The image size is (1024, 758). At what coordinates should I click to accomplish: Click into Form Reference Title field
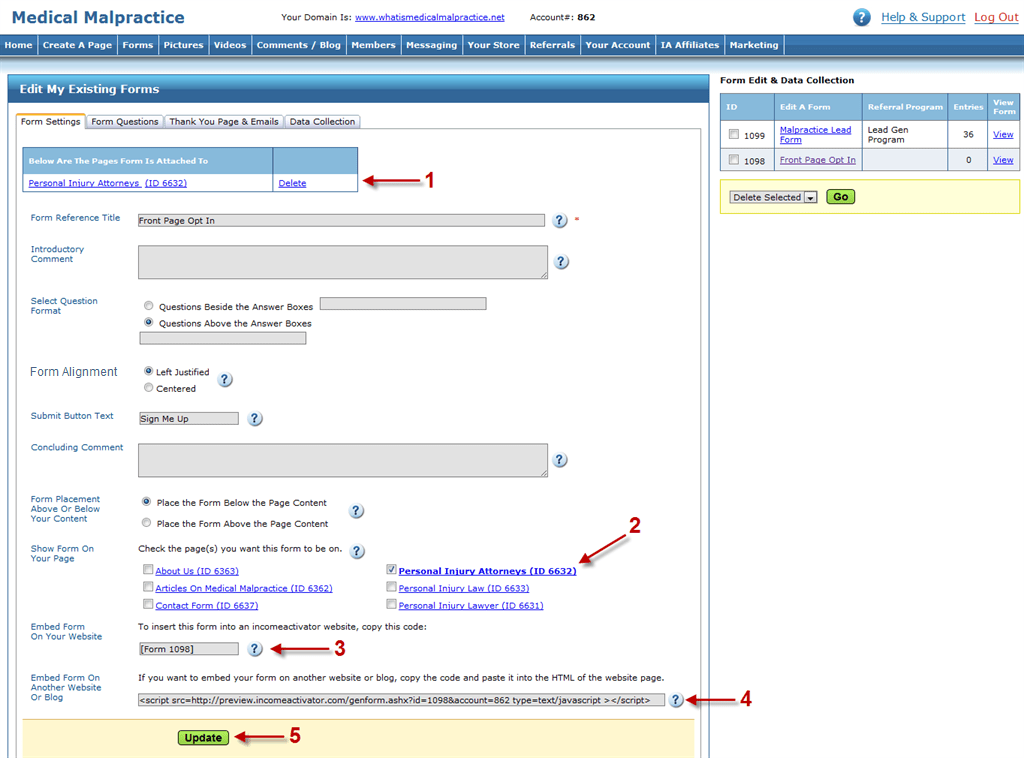point(341,221)
